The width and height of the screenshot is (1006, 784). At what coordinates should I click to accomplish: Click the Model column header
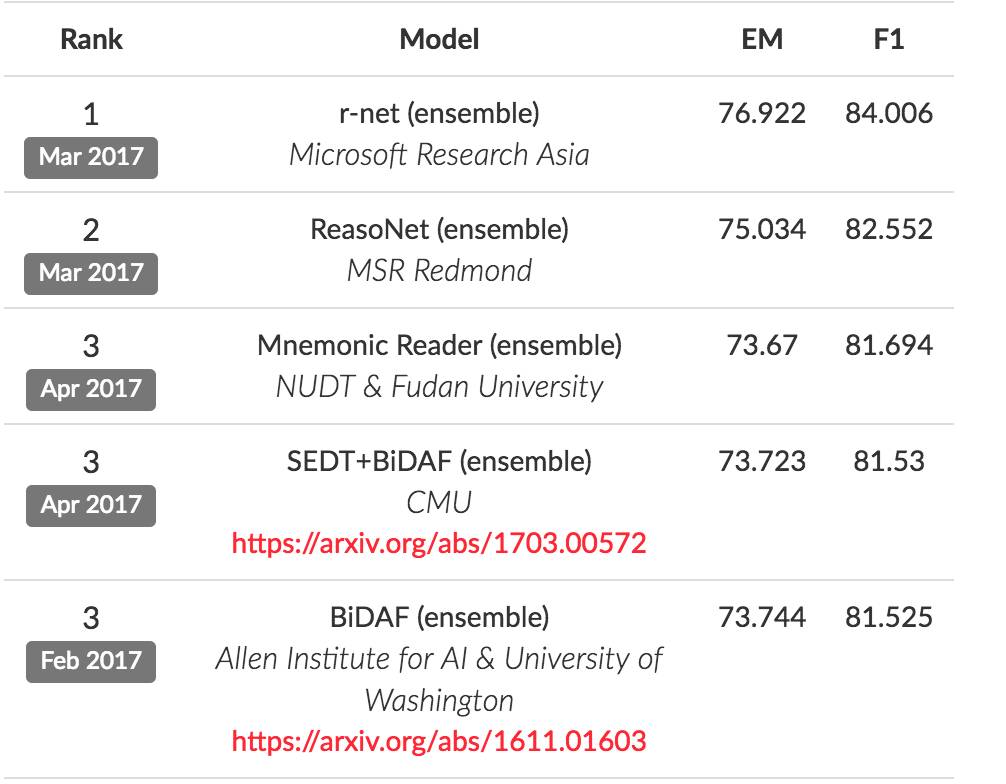pos(439,39)
